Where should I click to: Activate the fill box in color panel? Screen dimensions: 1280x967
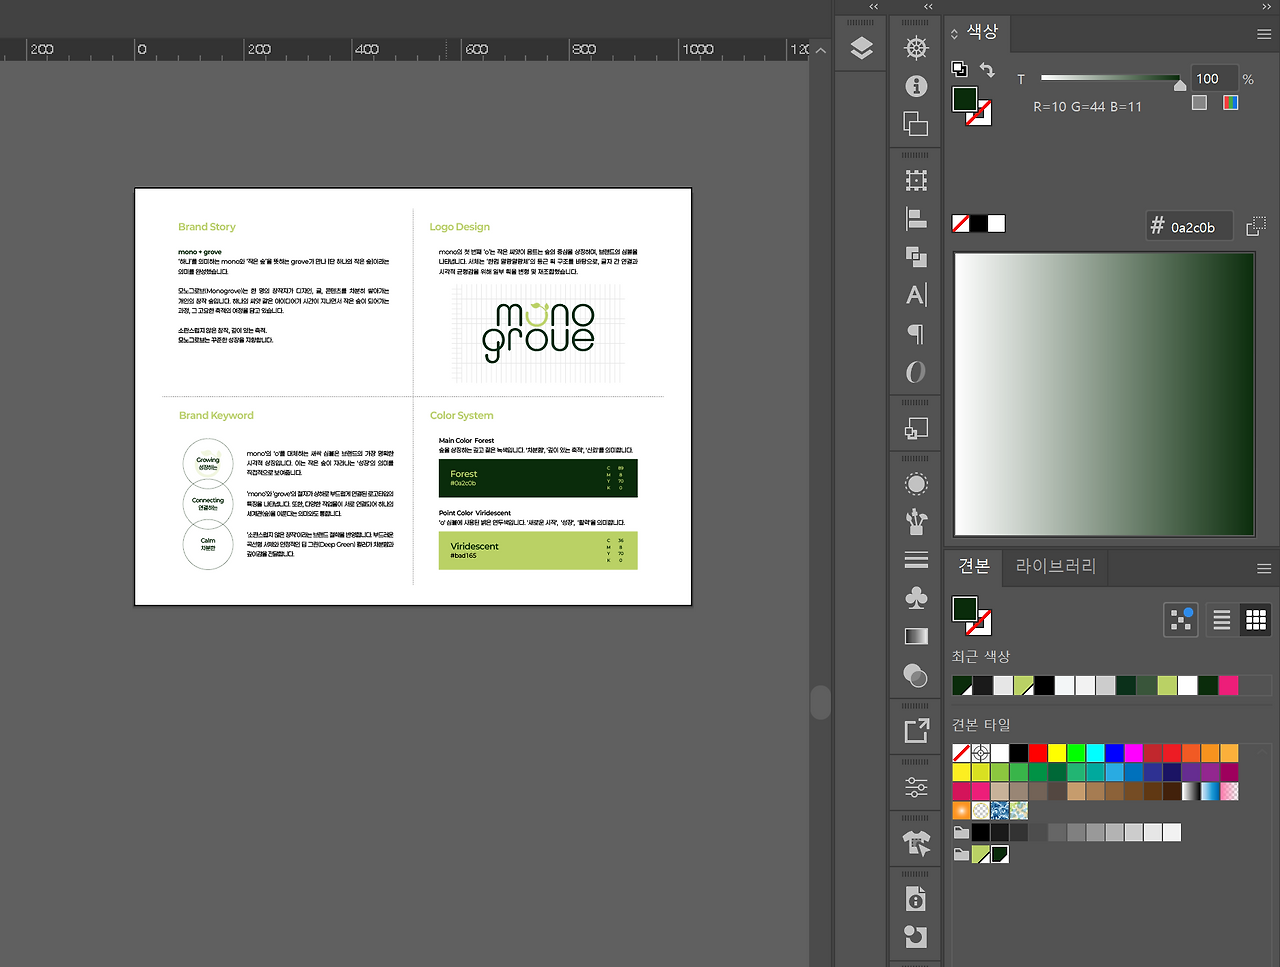point(964,99)
